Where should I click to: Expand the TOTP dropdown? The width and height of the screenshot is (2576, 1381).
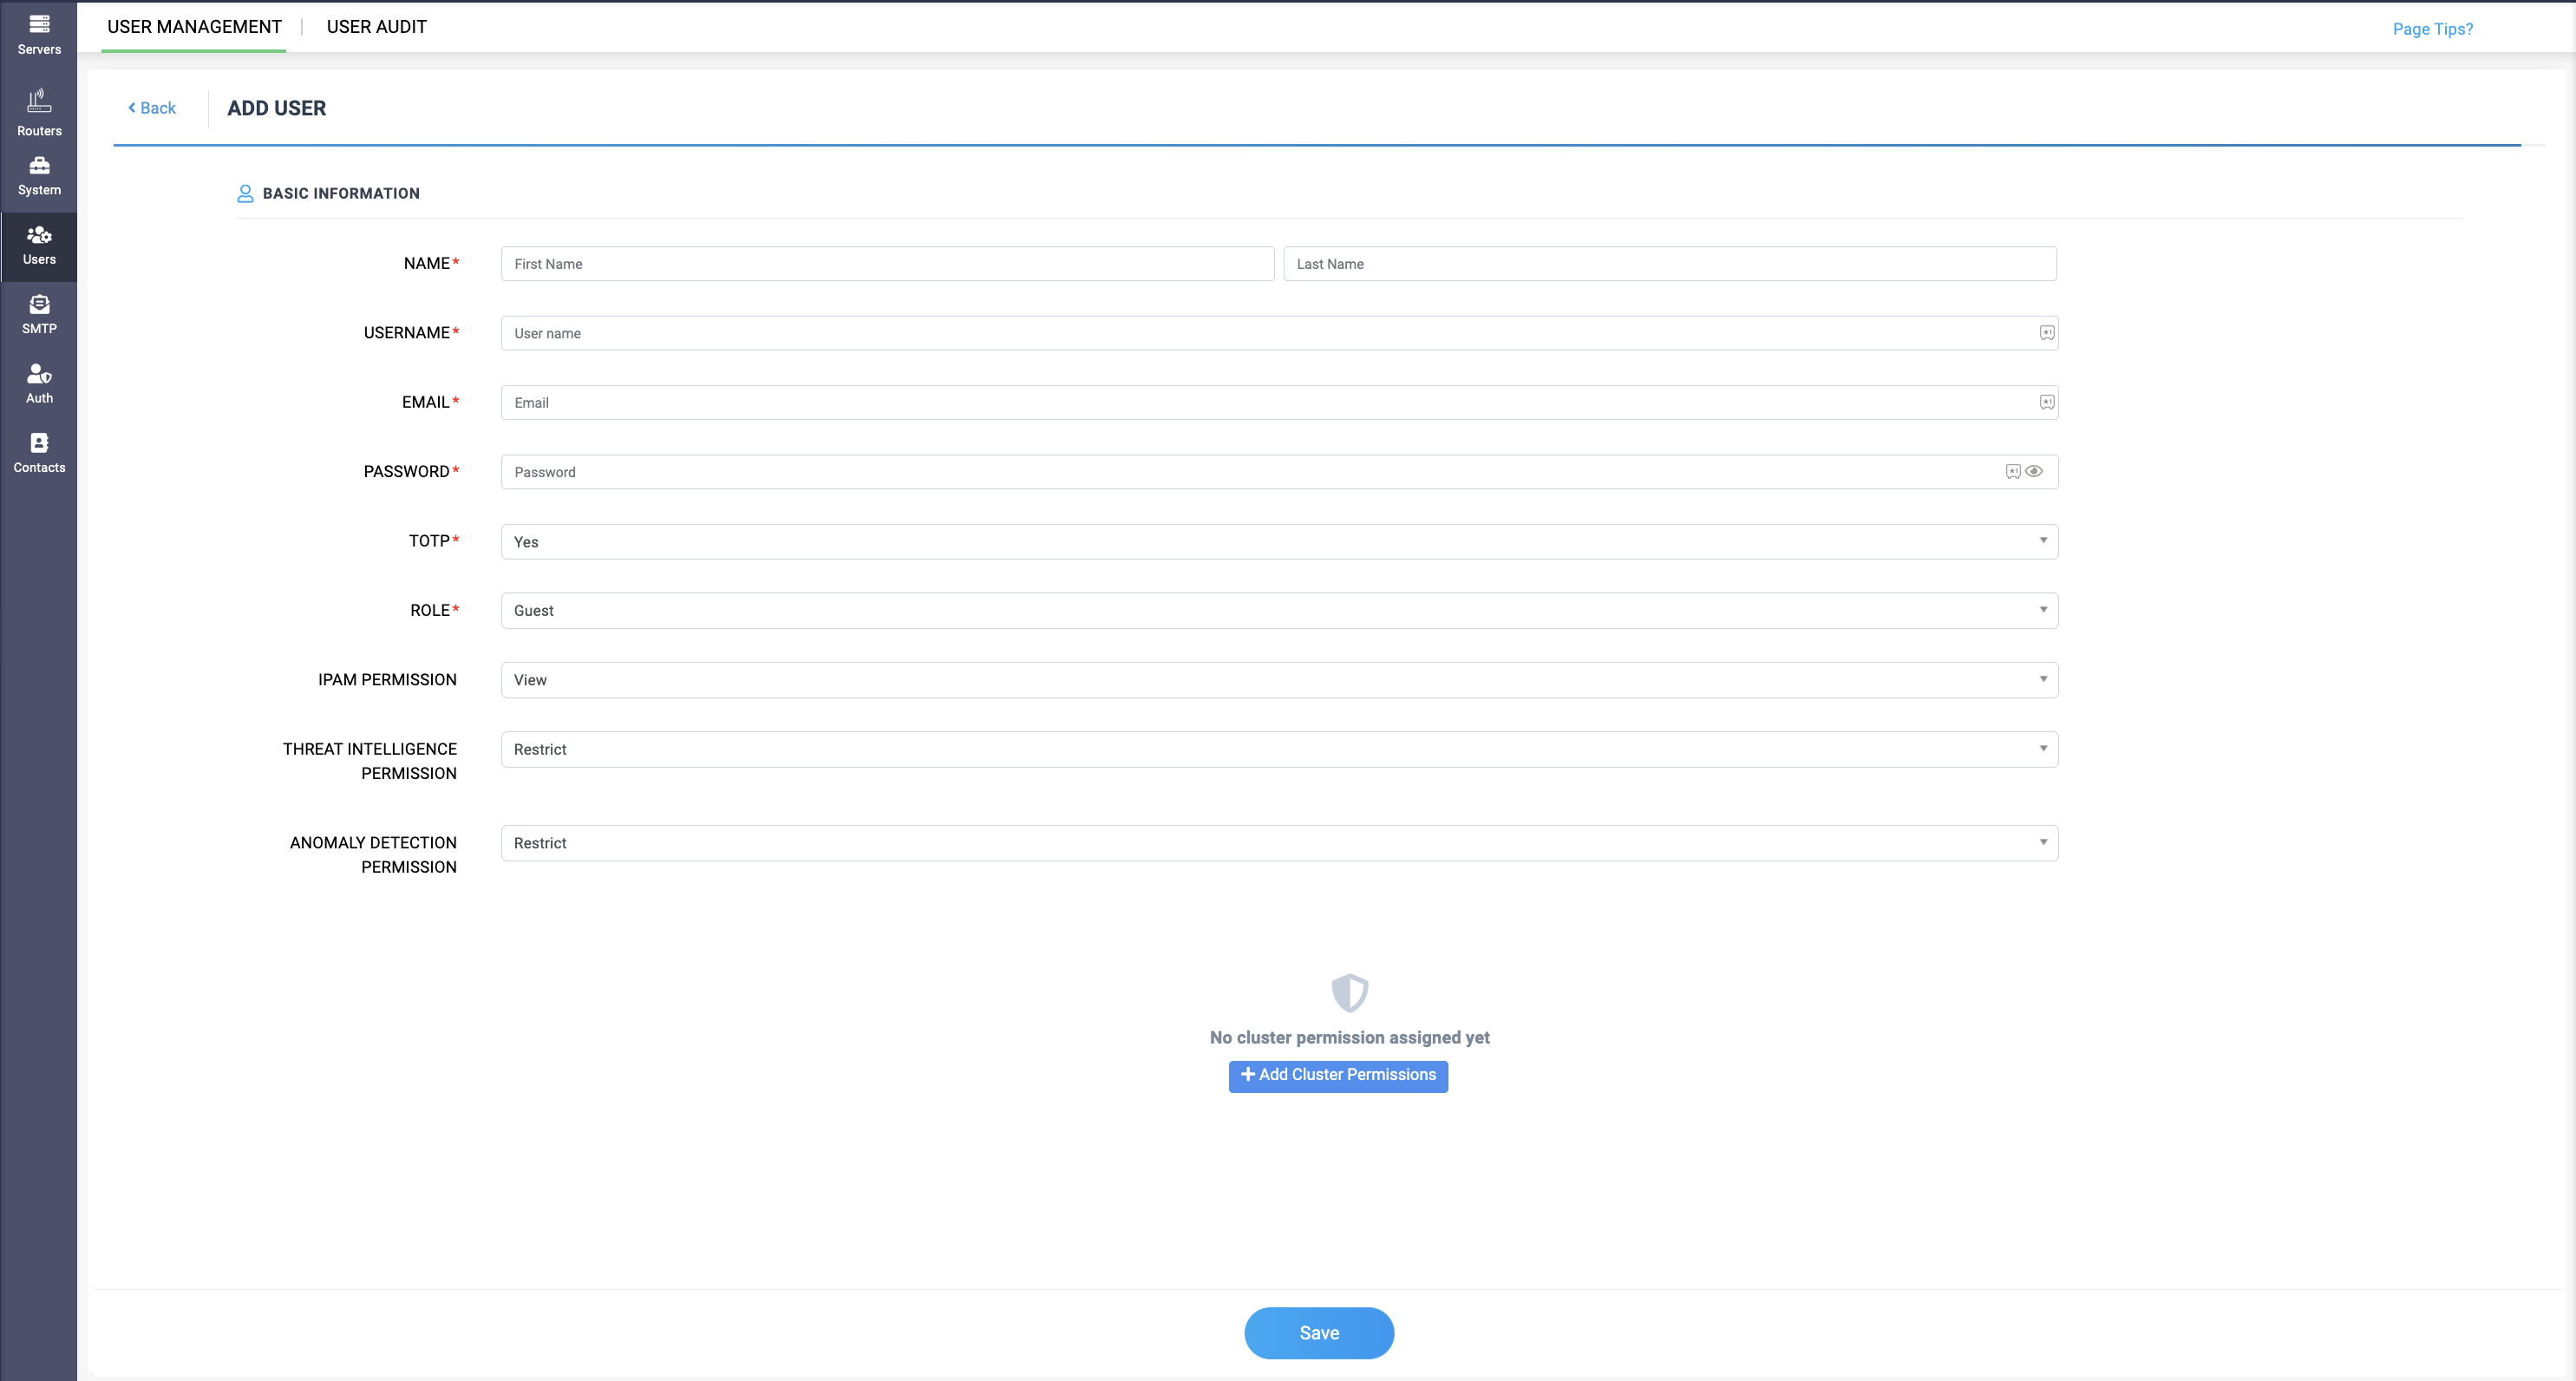coord(1279,541)
